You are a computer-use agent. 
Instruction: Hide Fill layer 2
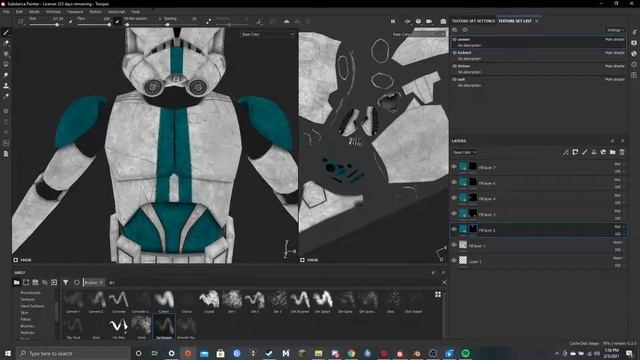pos(454,229)
